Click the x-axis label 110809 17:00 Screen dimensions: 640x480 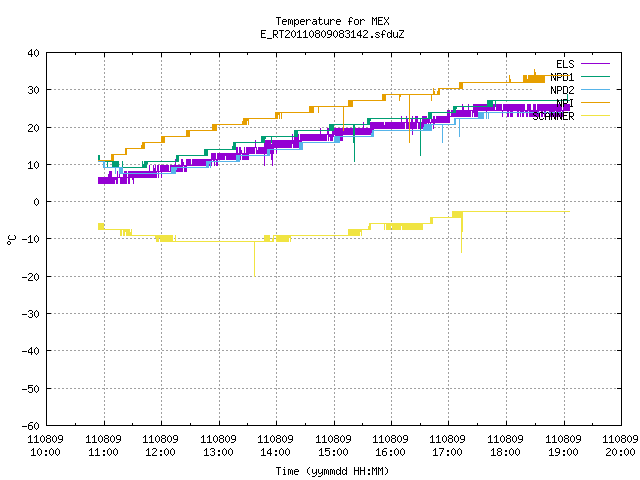click(x=448, y=446)
